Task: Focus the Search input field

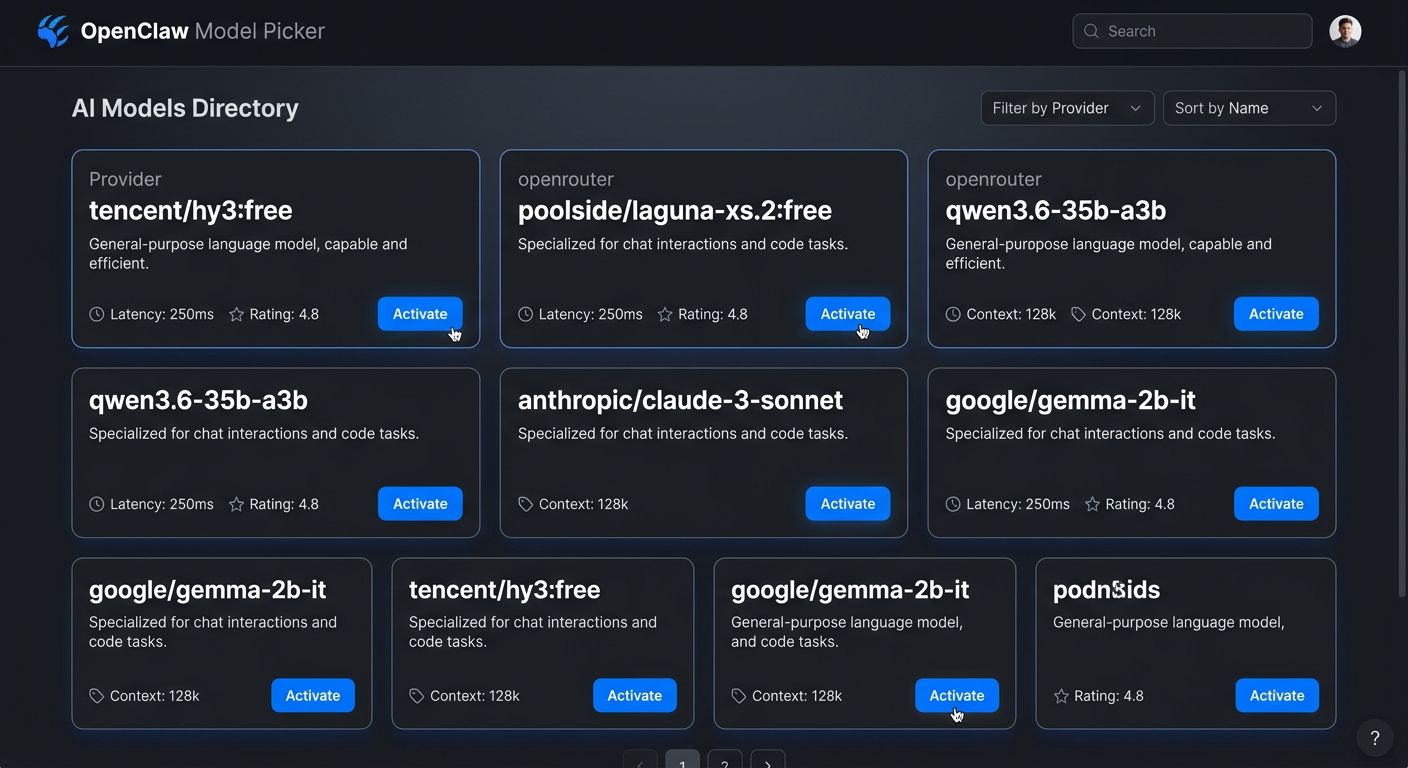Action: 1192,31
